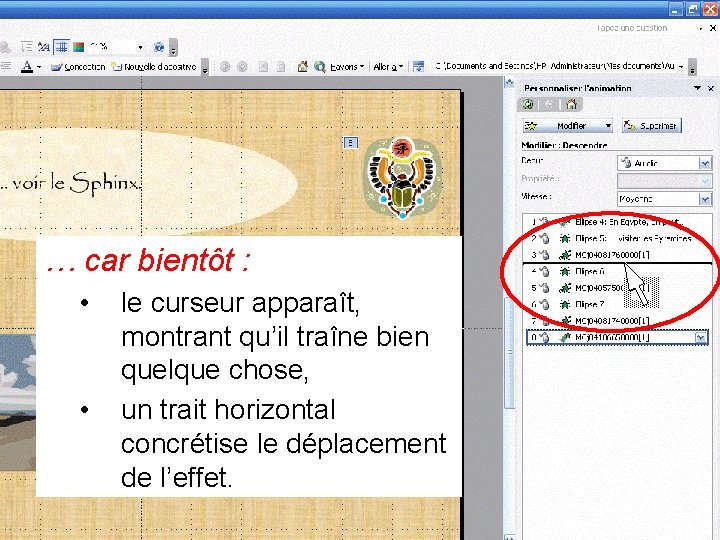
Task: Click the green star effect icon on row 4
Action: 564,271
